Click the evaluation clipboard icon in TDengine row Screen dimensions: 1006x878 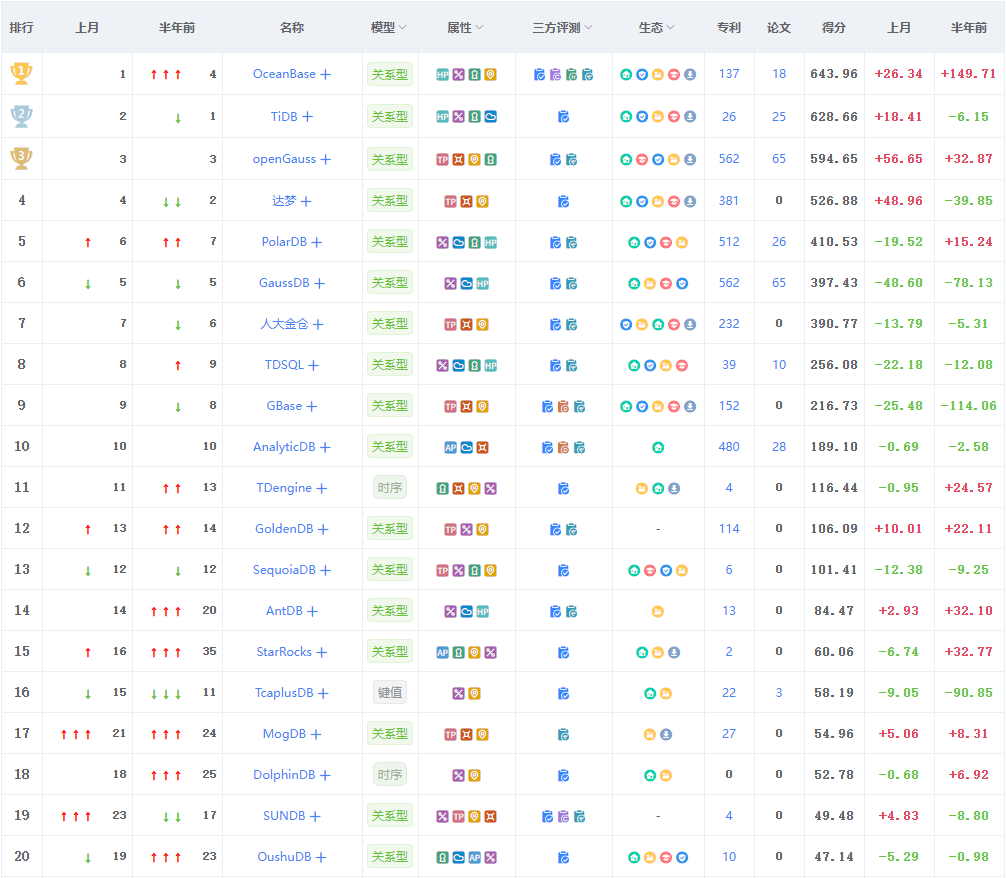point(563,488)
